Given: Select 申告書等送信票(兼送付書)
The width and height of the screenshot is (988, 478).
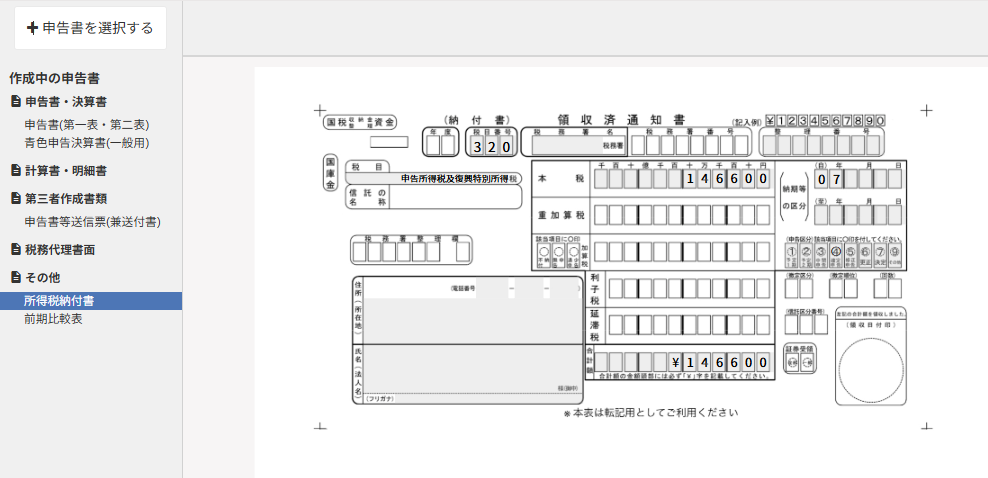Looking at the screenshot, I should point(92,222).
